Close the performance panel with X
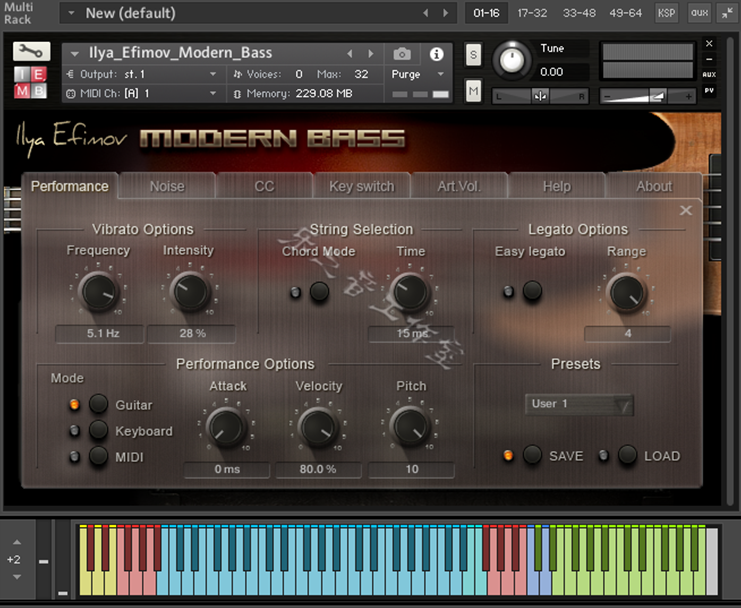 pyautogui.click(x=686, y=210)
